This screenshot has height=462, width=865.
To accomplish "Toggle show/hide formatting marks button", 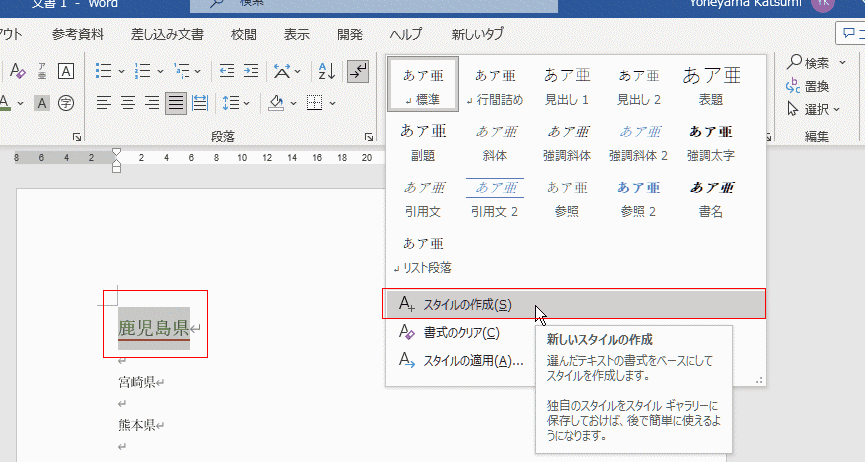I will [x=357, y=71].
